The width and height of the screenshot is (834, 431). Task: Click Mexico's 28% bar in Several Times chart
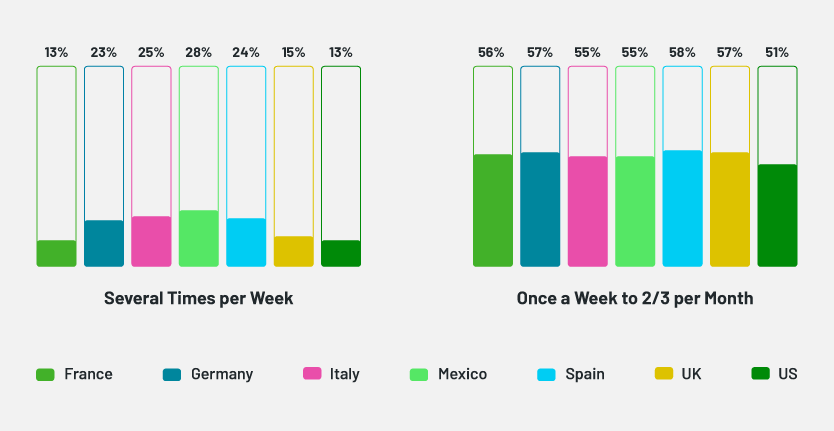point(199,238)
